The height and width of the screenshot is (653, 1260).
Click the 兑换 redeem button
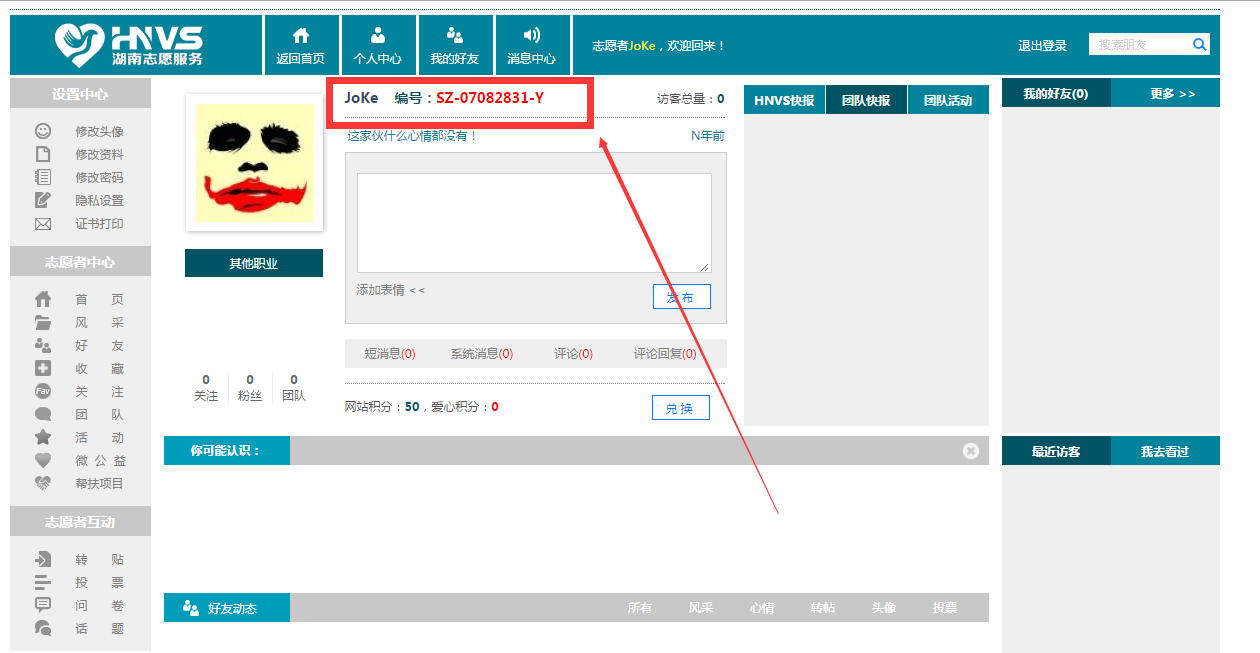680,408
